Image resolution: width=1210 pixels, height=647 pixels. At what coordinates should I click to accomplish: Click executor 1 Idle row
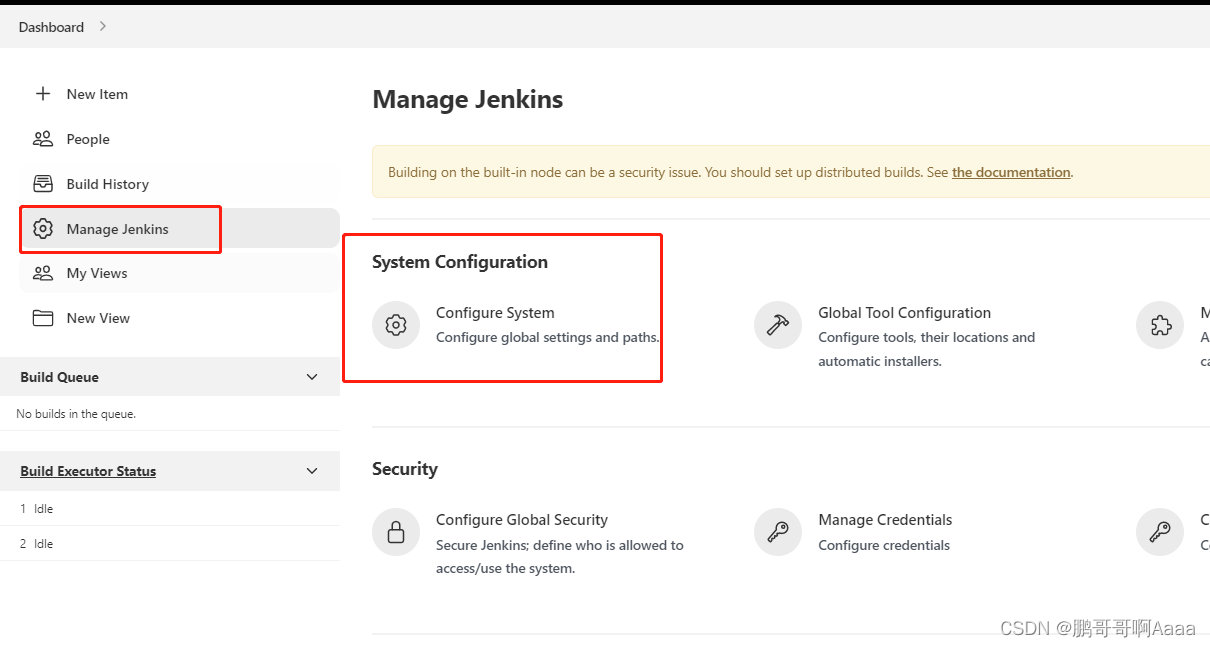[170, 509]
